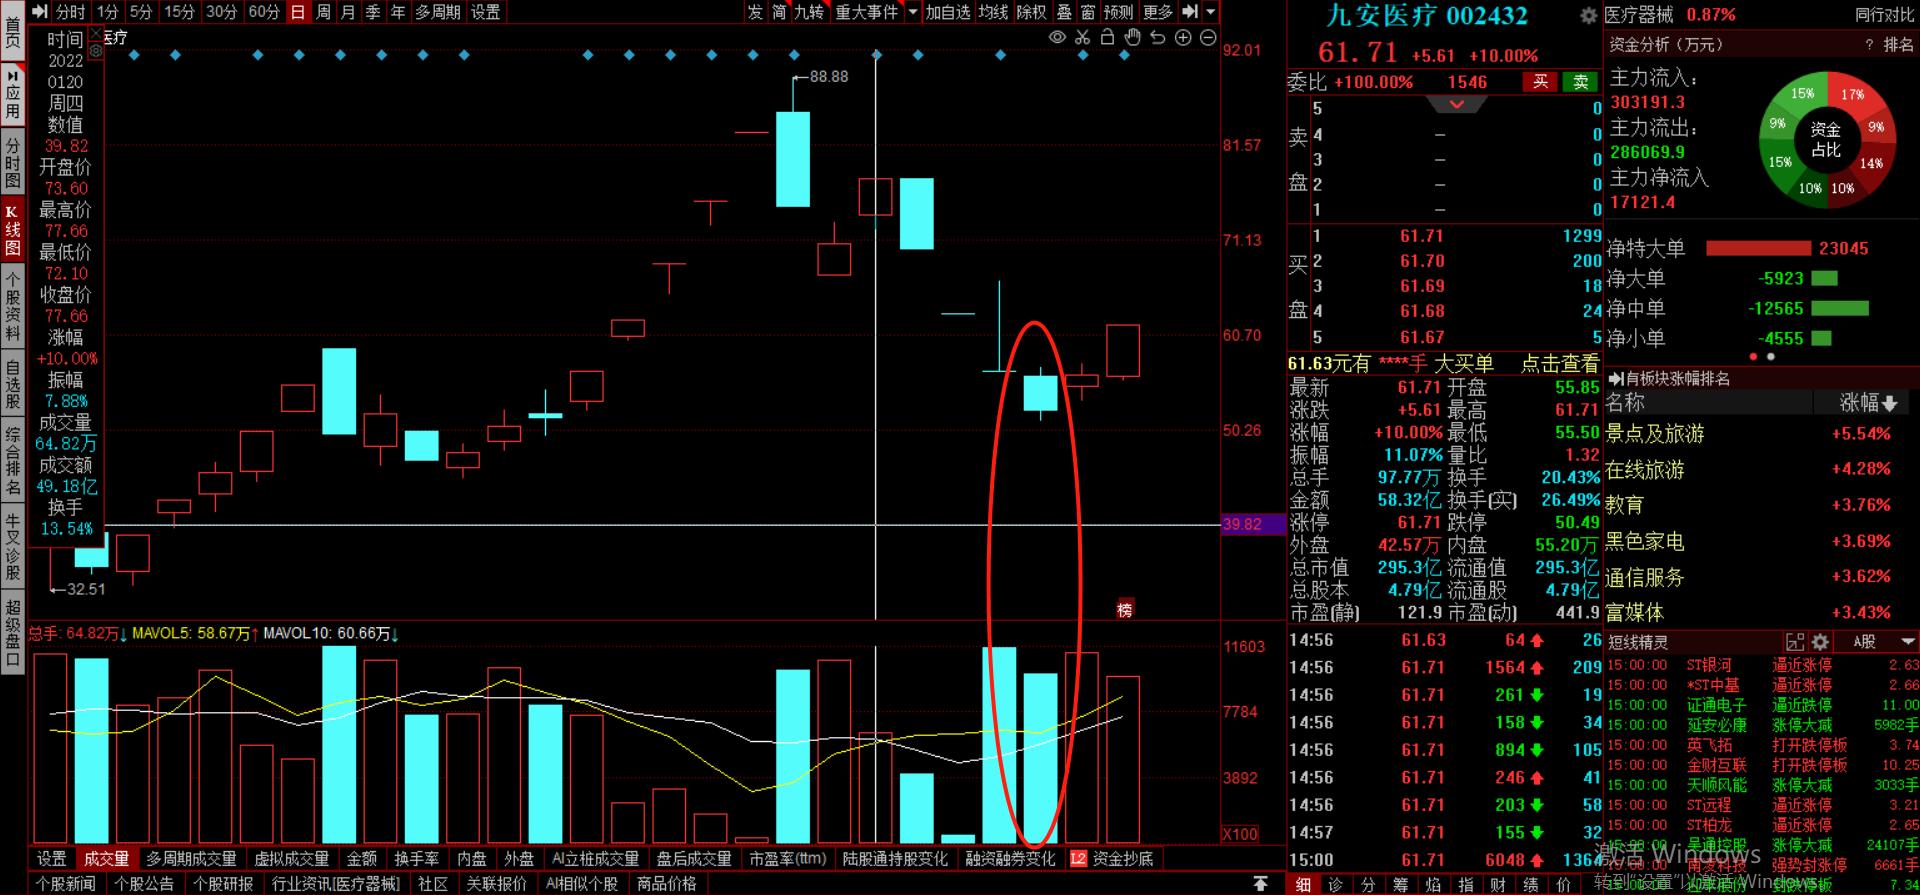Screen dimensions: 1920x895
Task: Open settings gear beside 九安医疗 002432
Action: click(x=1588, y=16)
